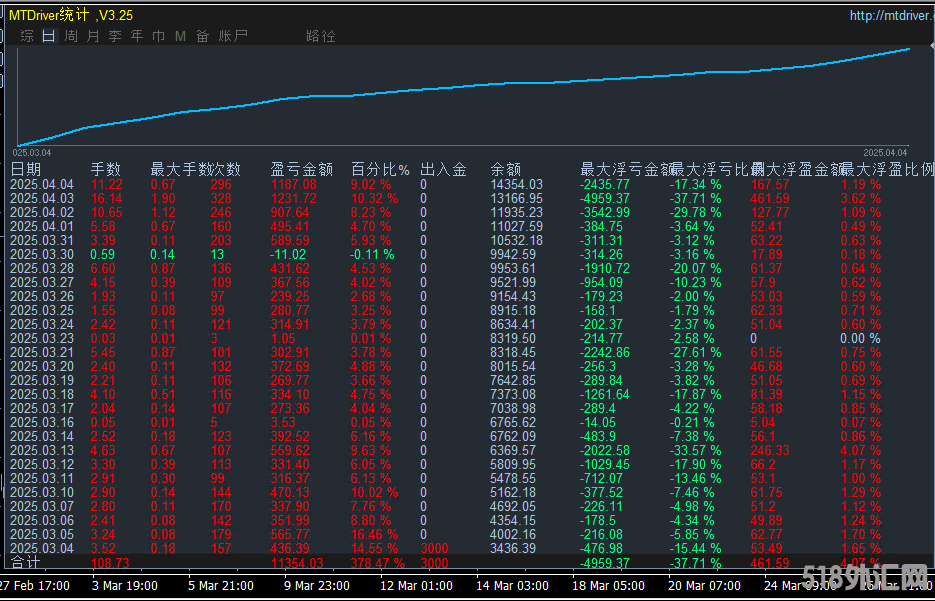935x601 pixels.
Task: Click the 币 (currency) tab
Action: click(x=158, y=36)
